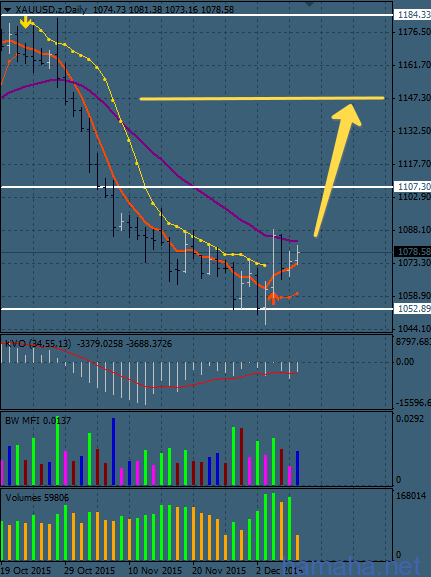Click the 1147.30 value on the price scale
Screen dimensions: 431x577
tap(414, 98)
